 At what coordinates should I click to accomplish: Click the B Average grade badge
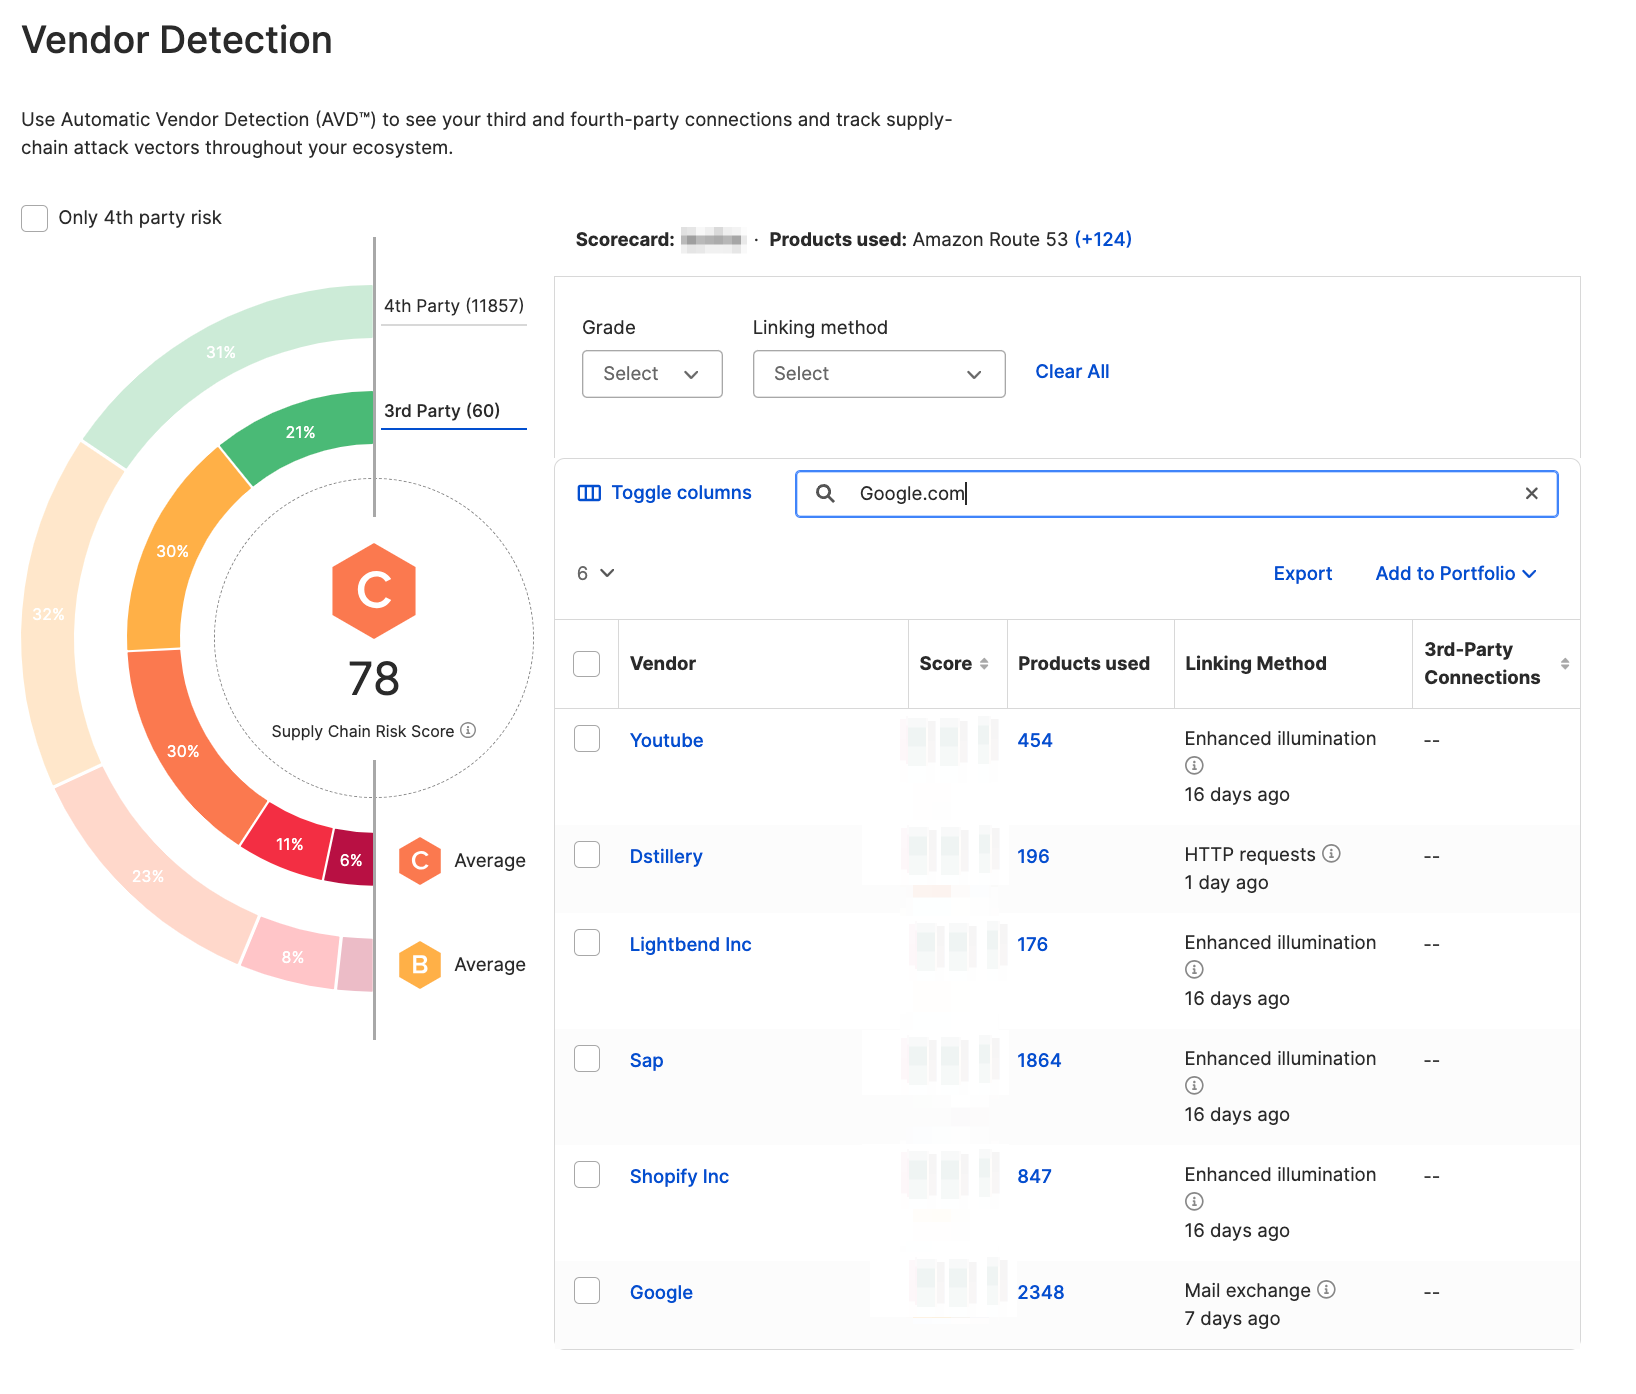pos(420,965)
